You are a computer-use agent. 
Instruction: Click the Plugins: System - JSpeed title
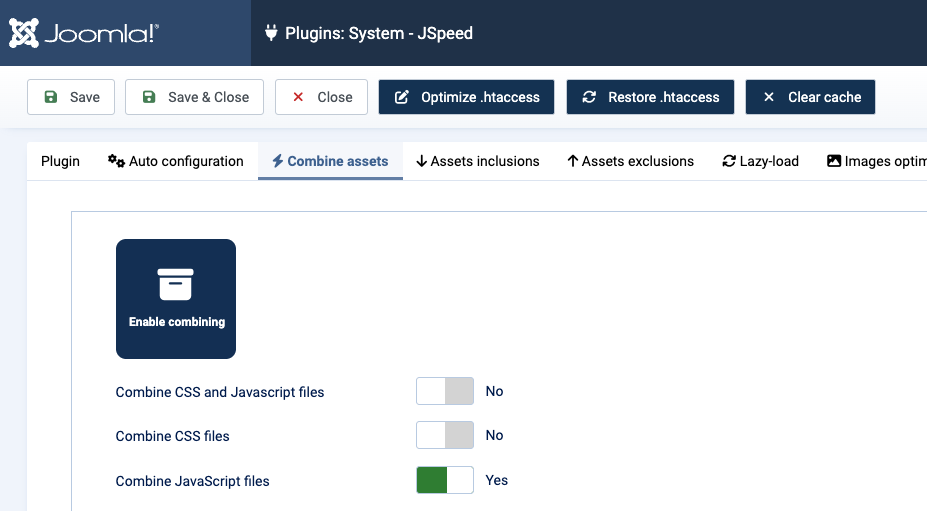click(379, 33)
